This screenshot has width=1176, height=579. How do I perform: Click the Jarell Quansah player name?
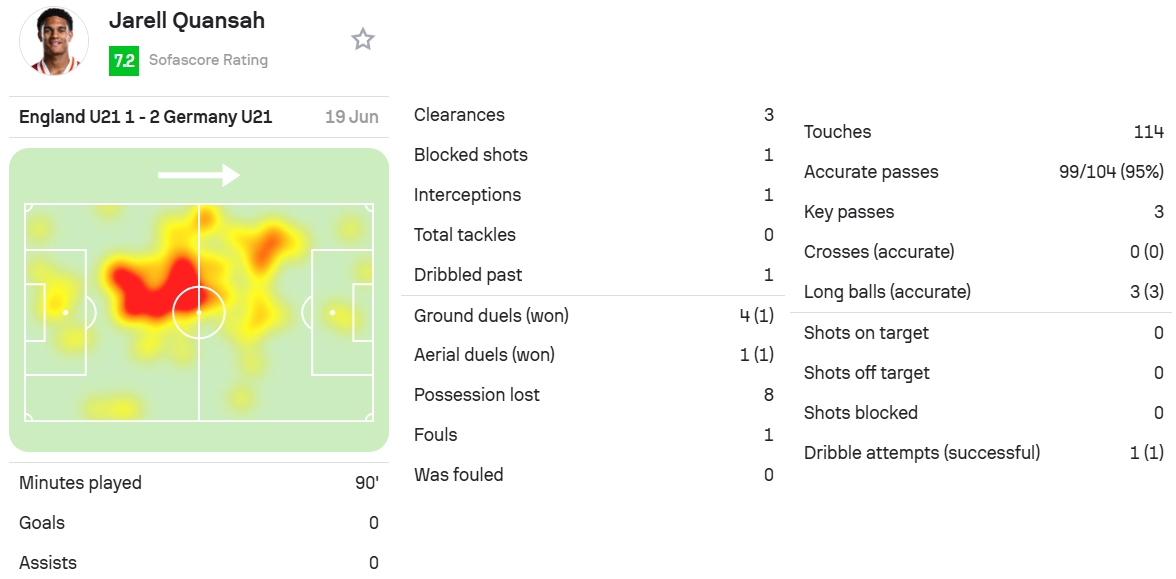[x=187, y=20]
